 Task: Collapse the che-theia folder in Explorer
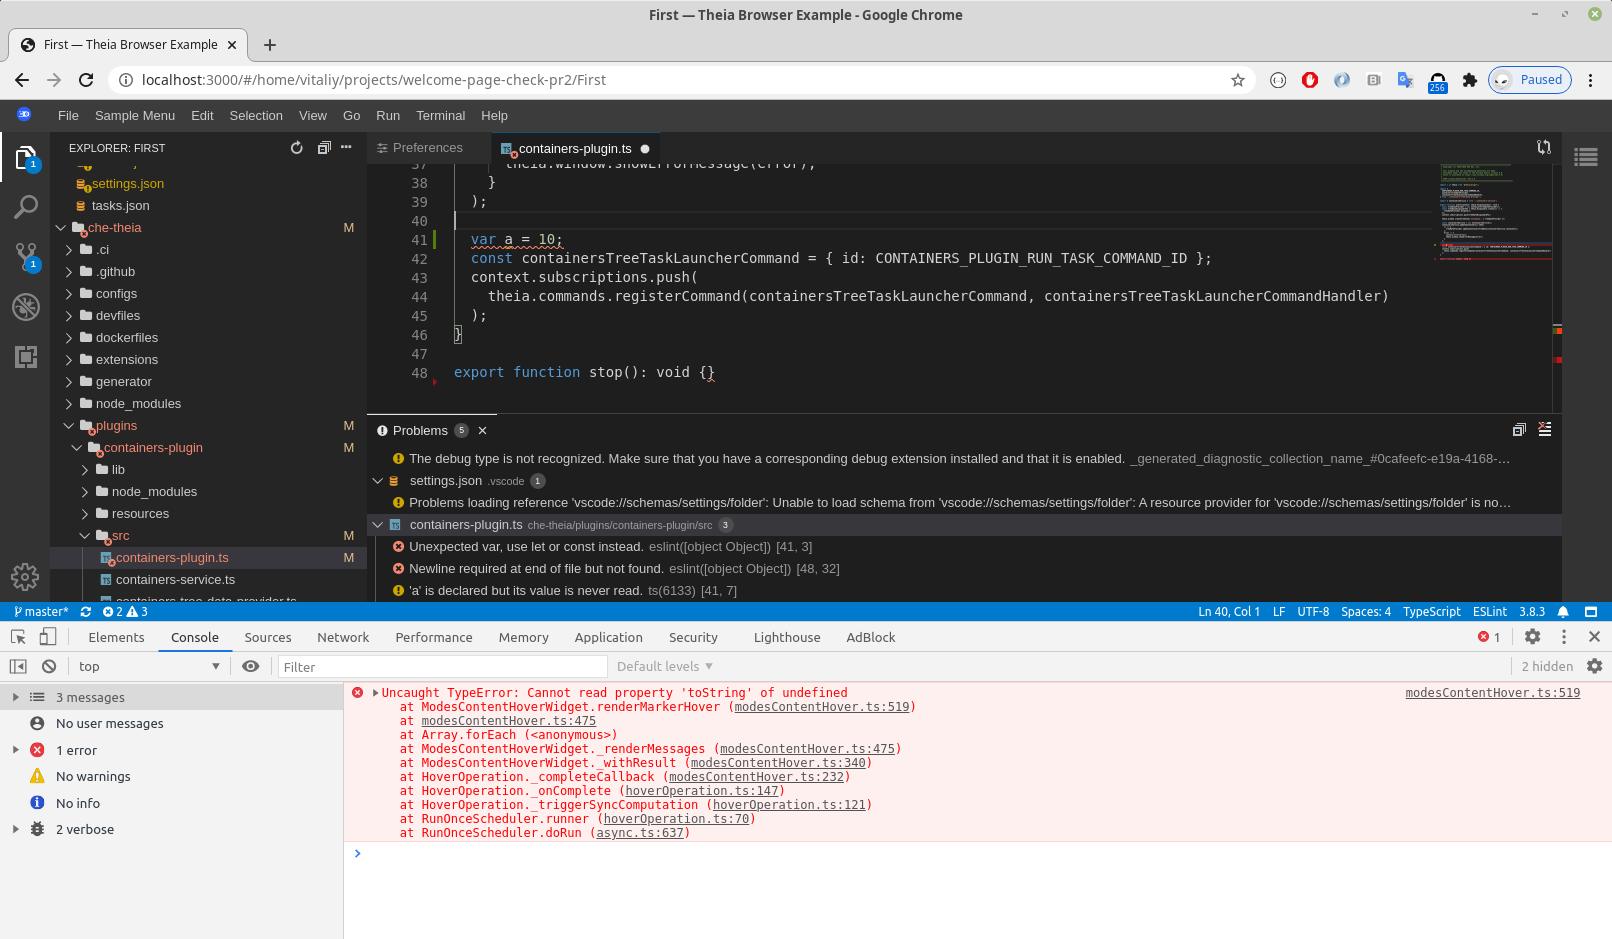60,228
